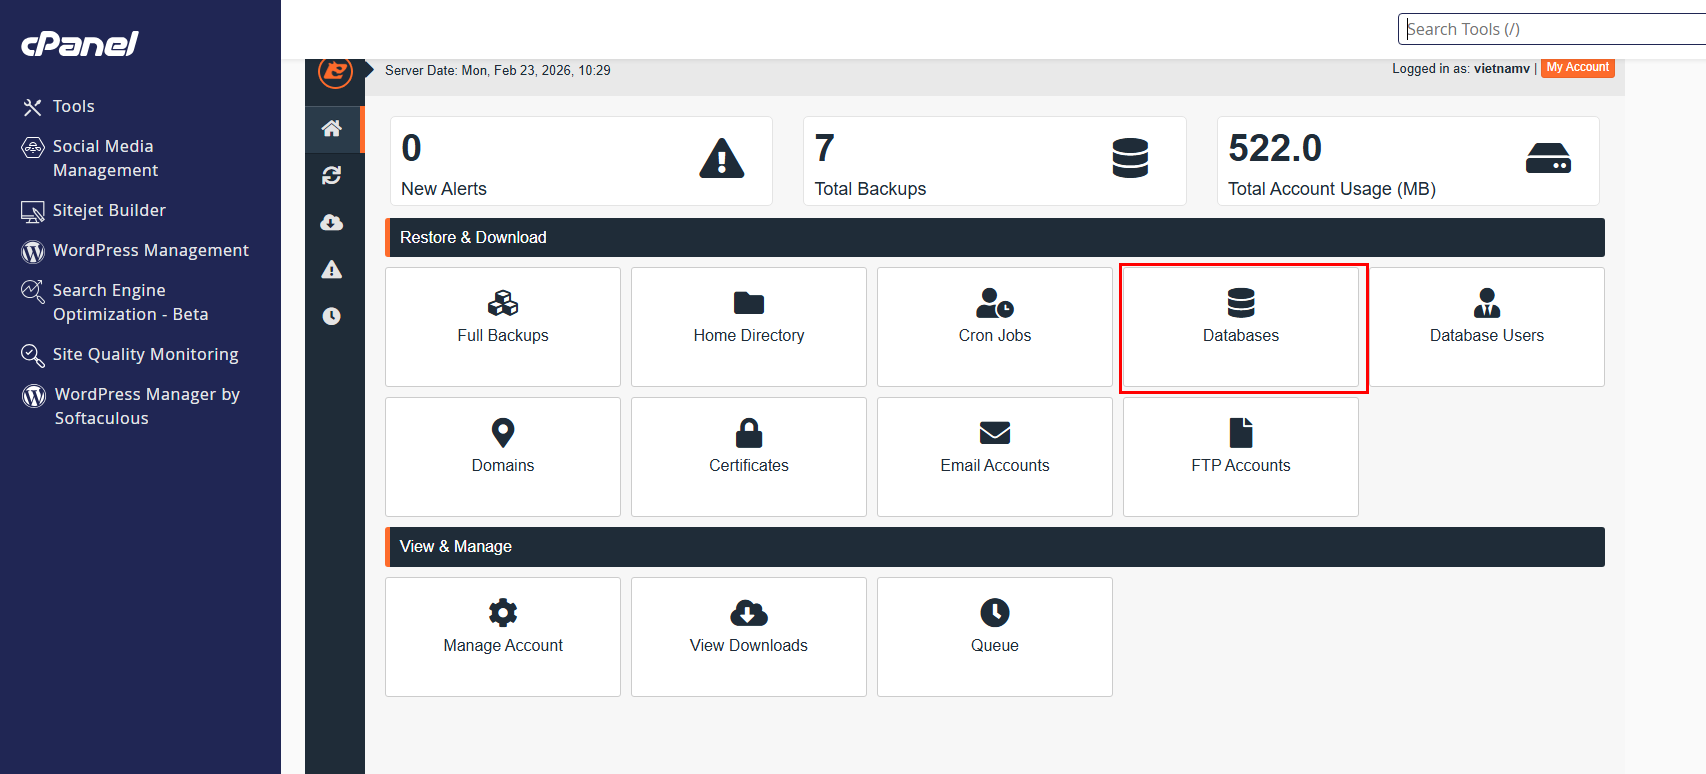Screen dimensions: 1706x774
Task: Click the WordPress Management logo icon
Action: pos(33,251)
